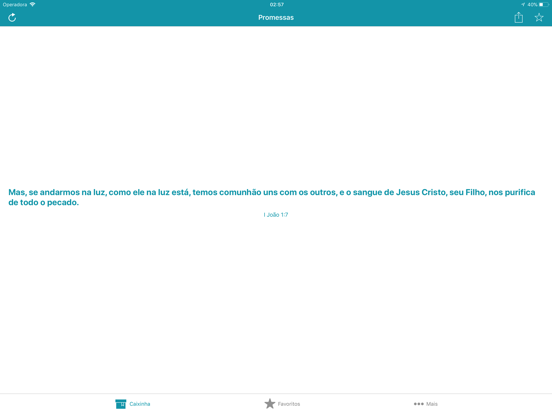Open the share icon in the header
The height and width of the screenshot is (414, 552).
point(518,17)
